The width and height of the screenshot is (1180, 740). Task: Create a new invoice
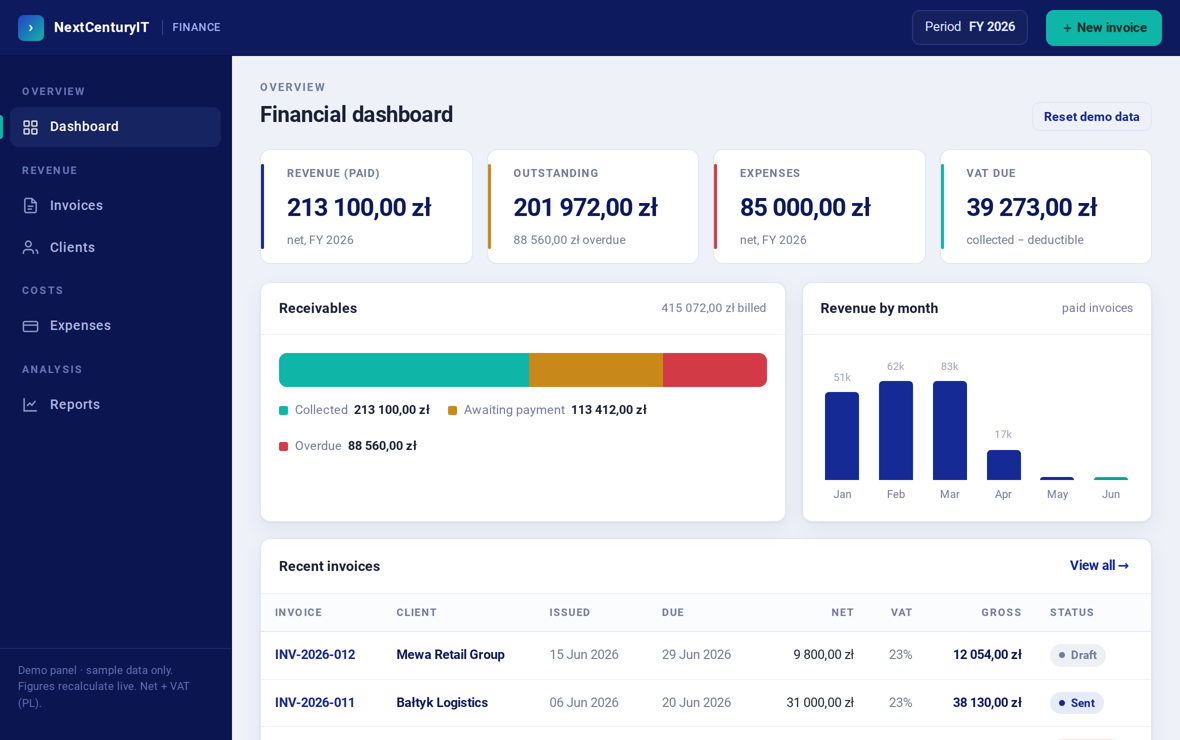point(1103,28)
